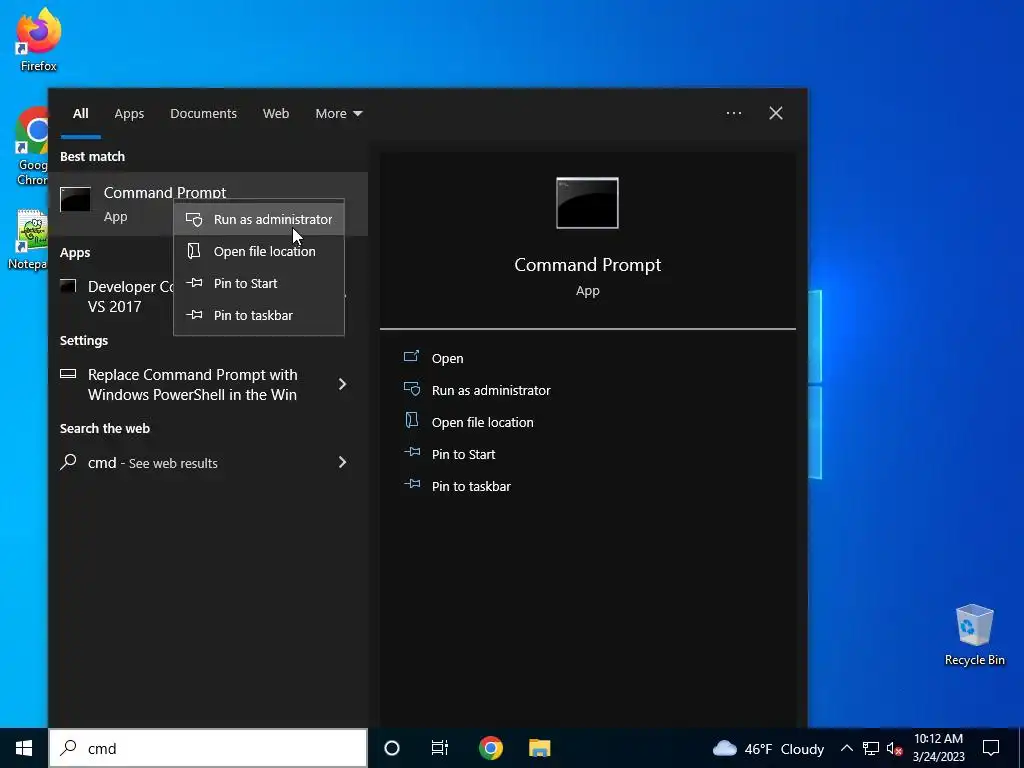Switch to the Web search tab
Screen dimensions: 1024x768
coord(276,114)
